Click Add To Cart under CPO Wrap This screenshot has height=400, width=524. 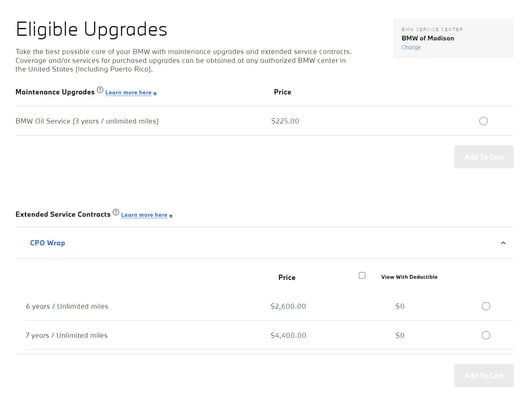484,376
